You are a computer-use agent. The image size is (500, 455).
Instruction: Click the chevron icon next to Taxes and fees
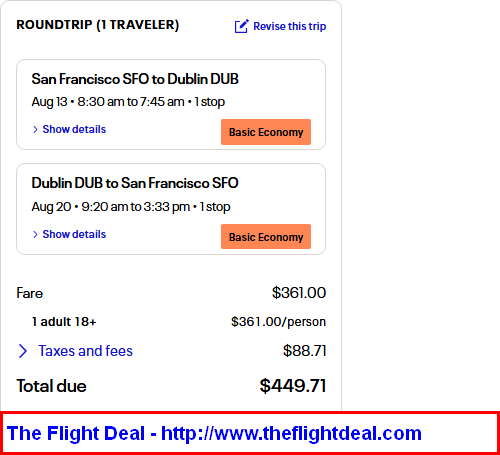(23, 351)
